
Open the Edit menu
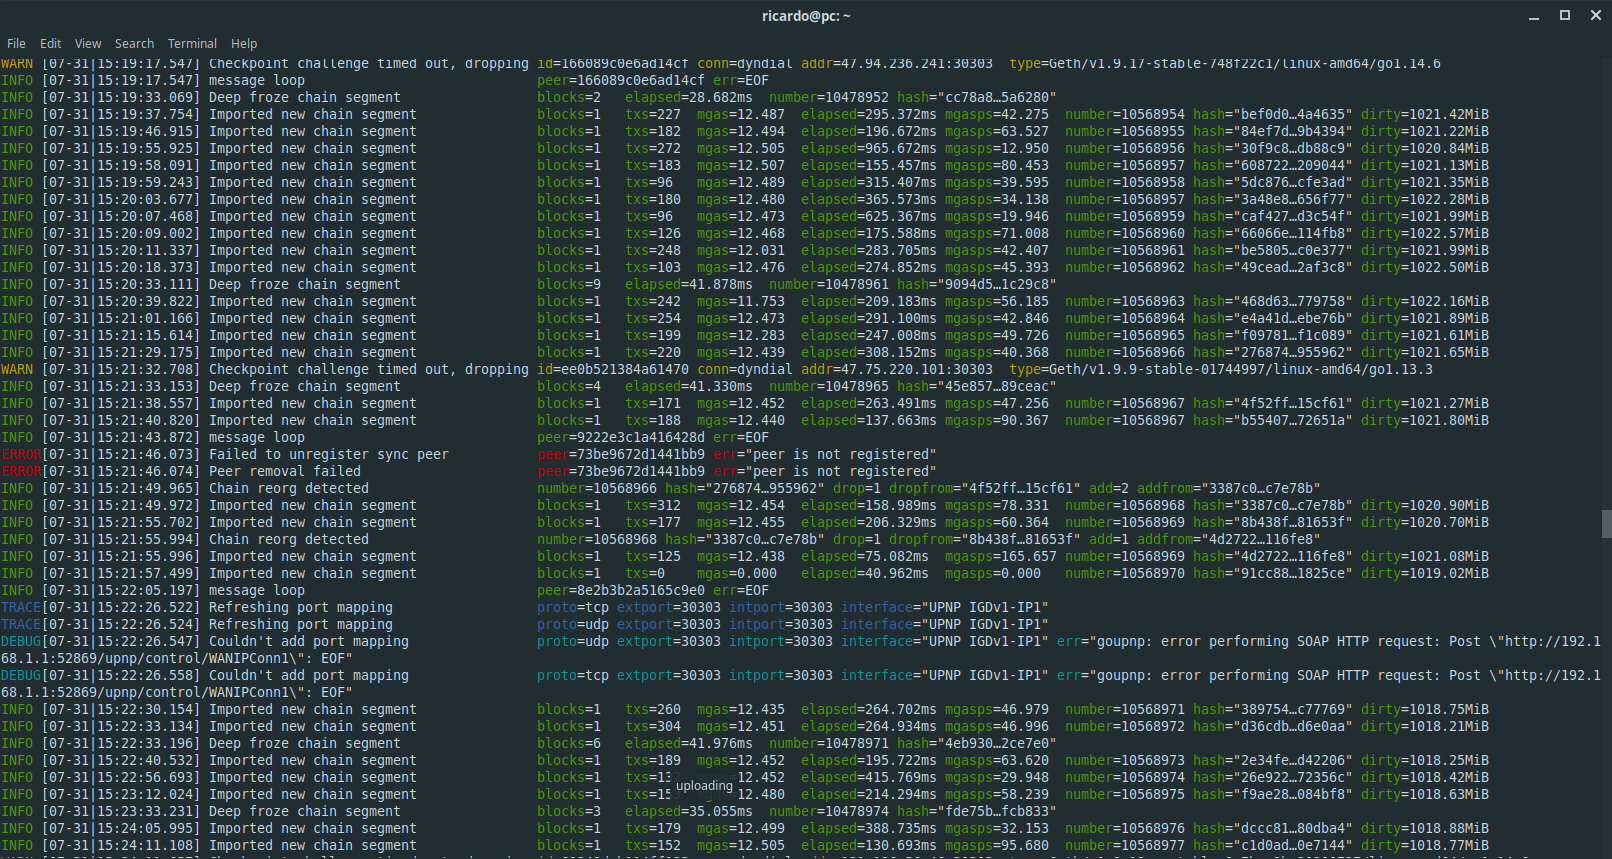pos(50,43)
